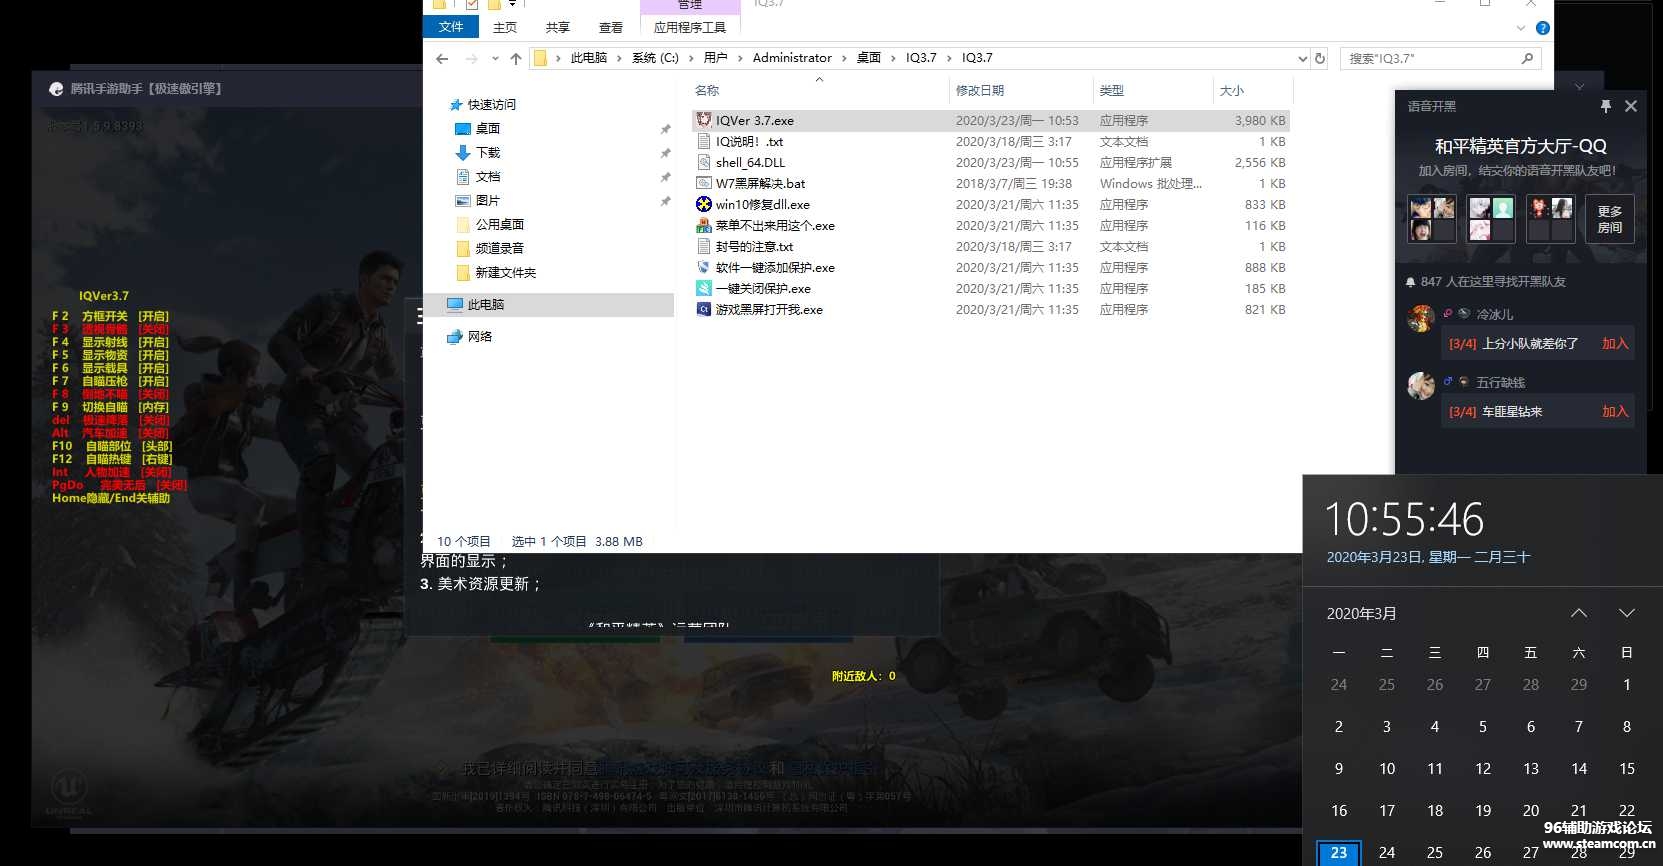Open 公用桌面 folder in sidebar

coord(499,224)
